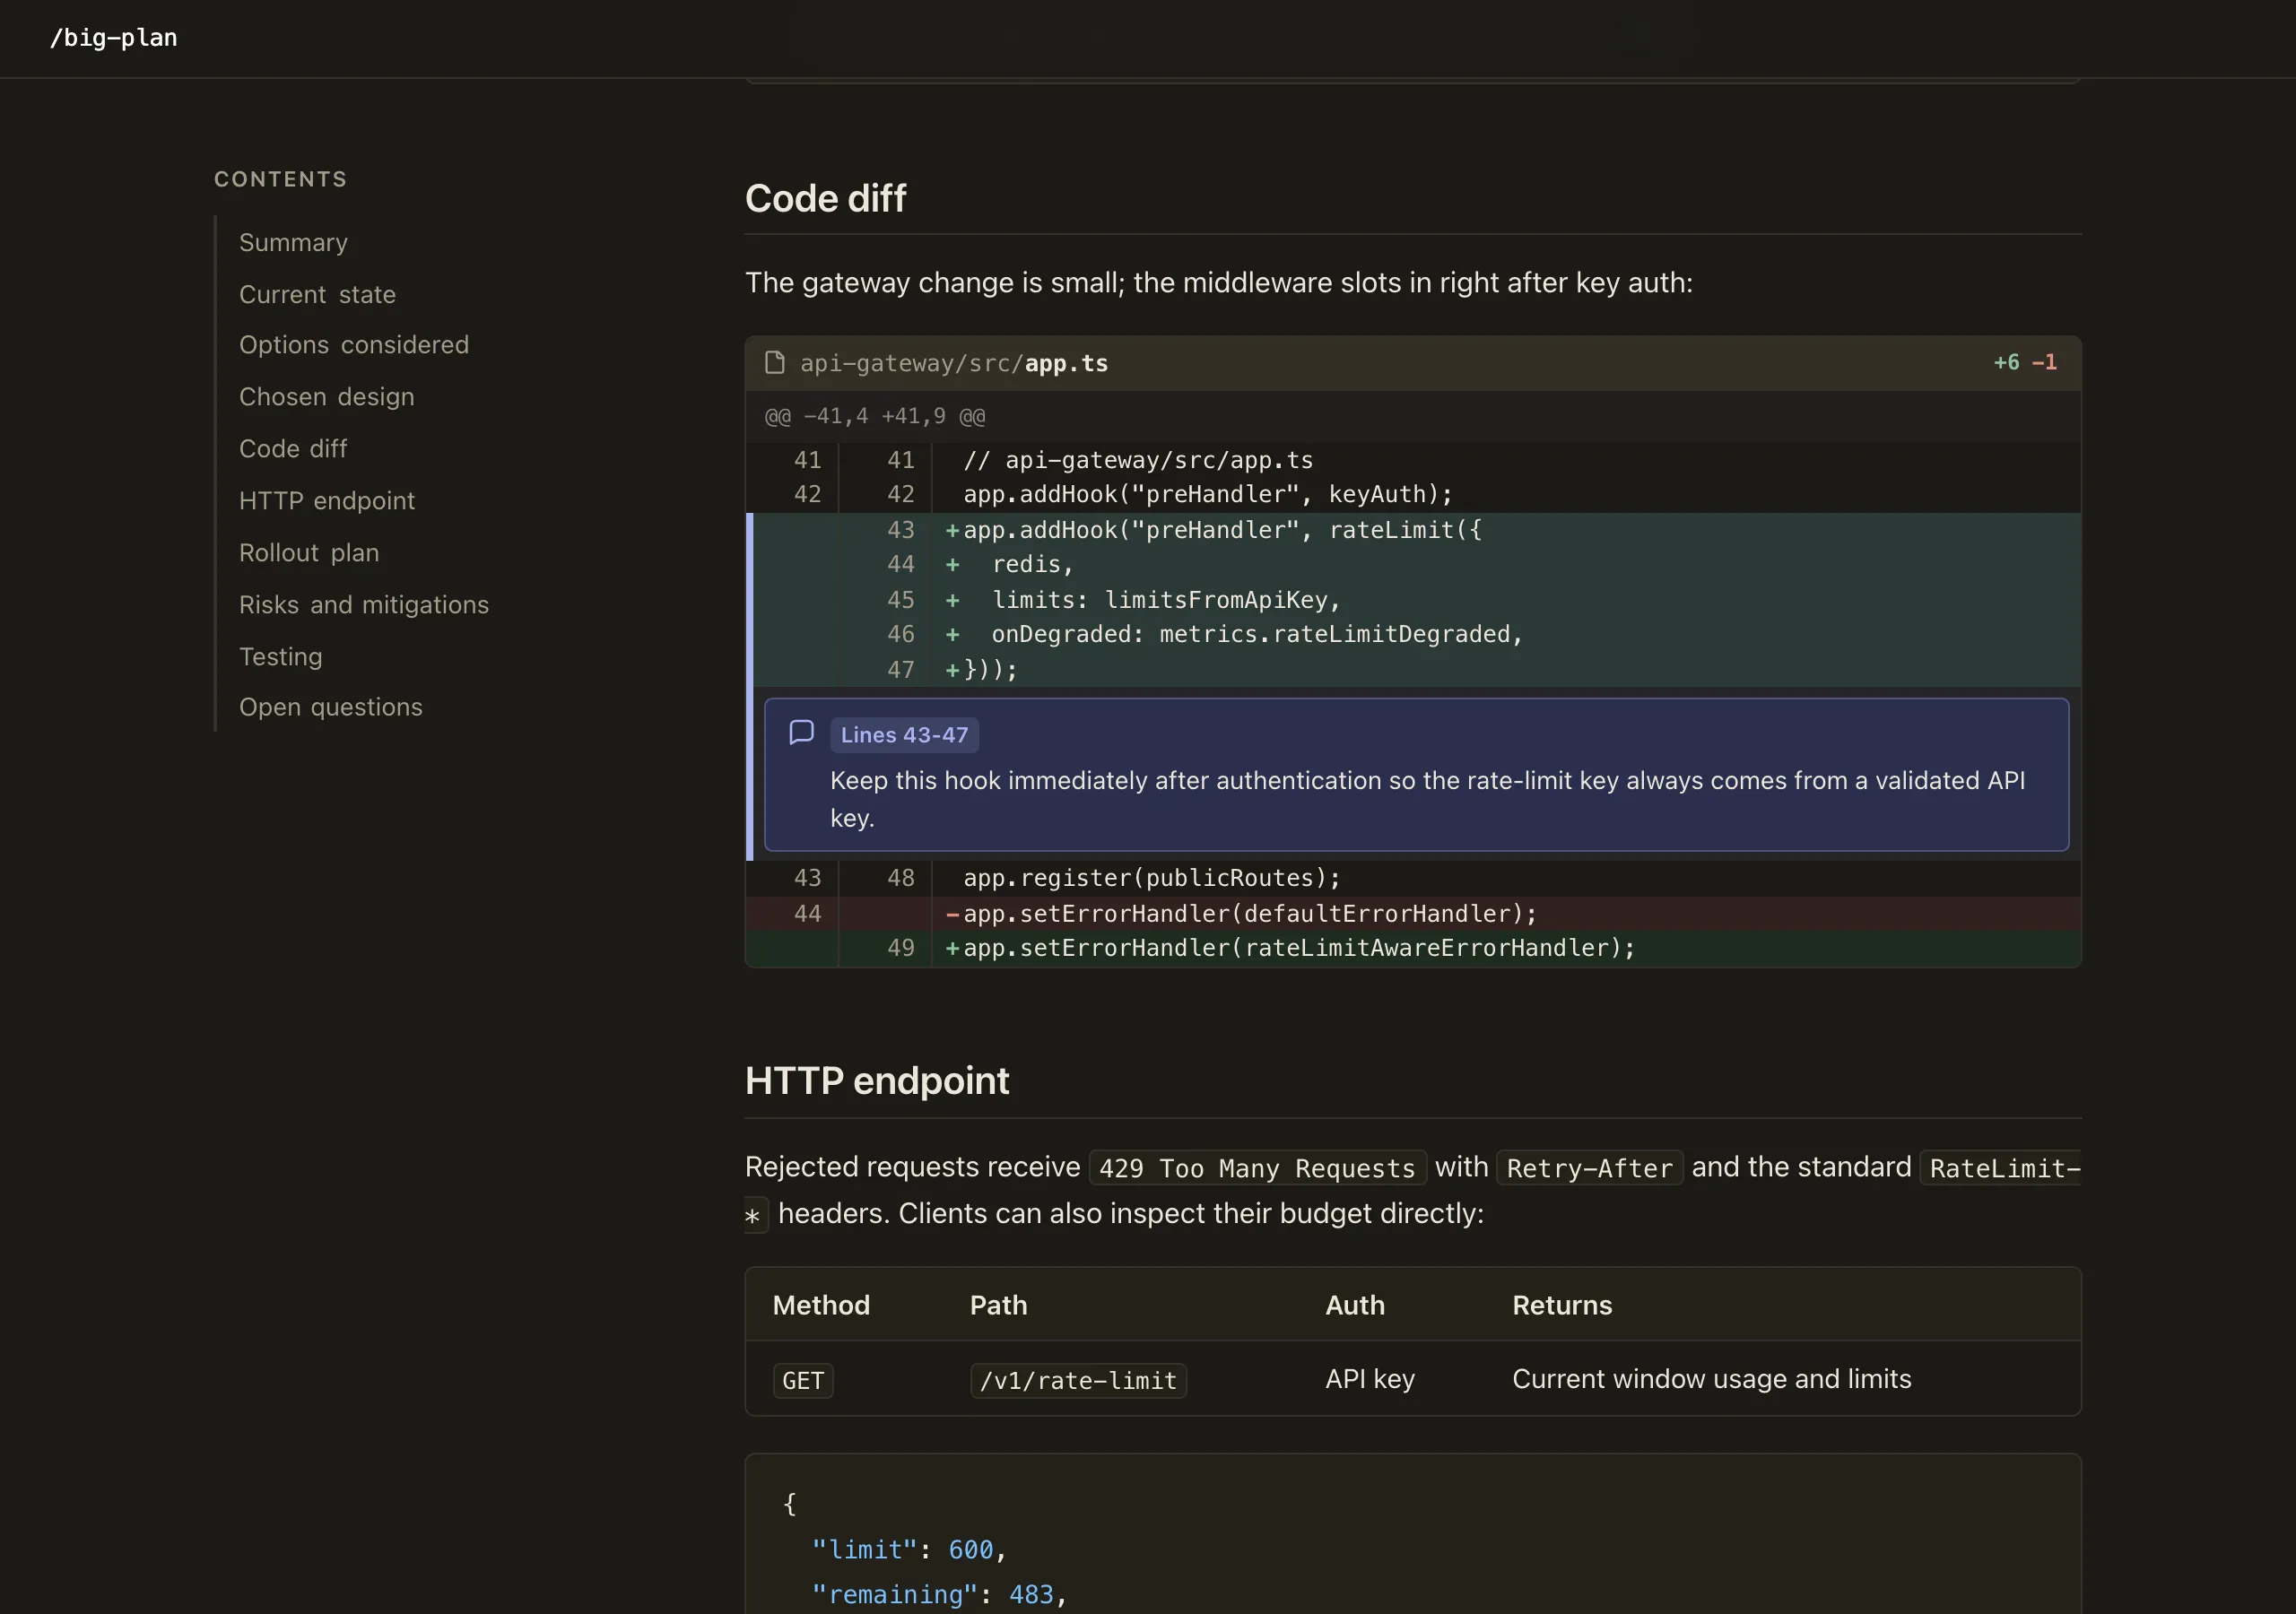Click the CONTENTS sidebar heading
This screenshot has width=2296, height=1614.
point(280,179)
